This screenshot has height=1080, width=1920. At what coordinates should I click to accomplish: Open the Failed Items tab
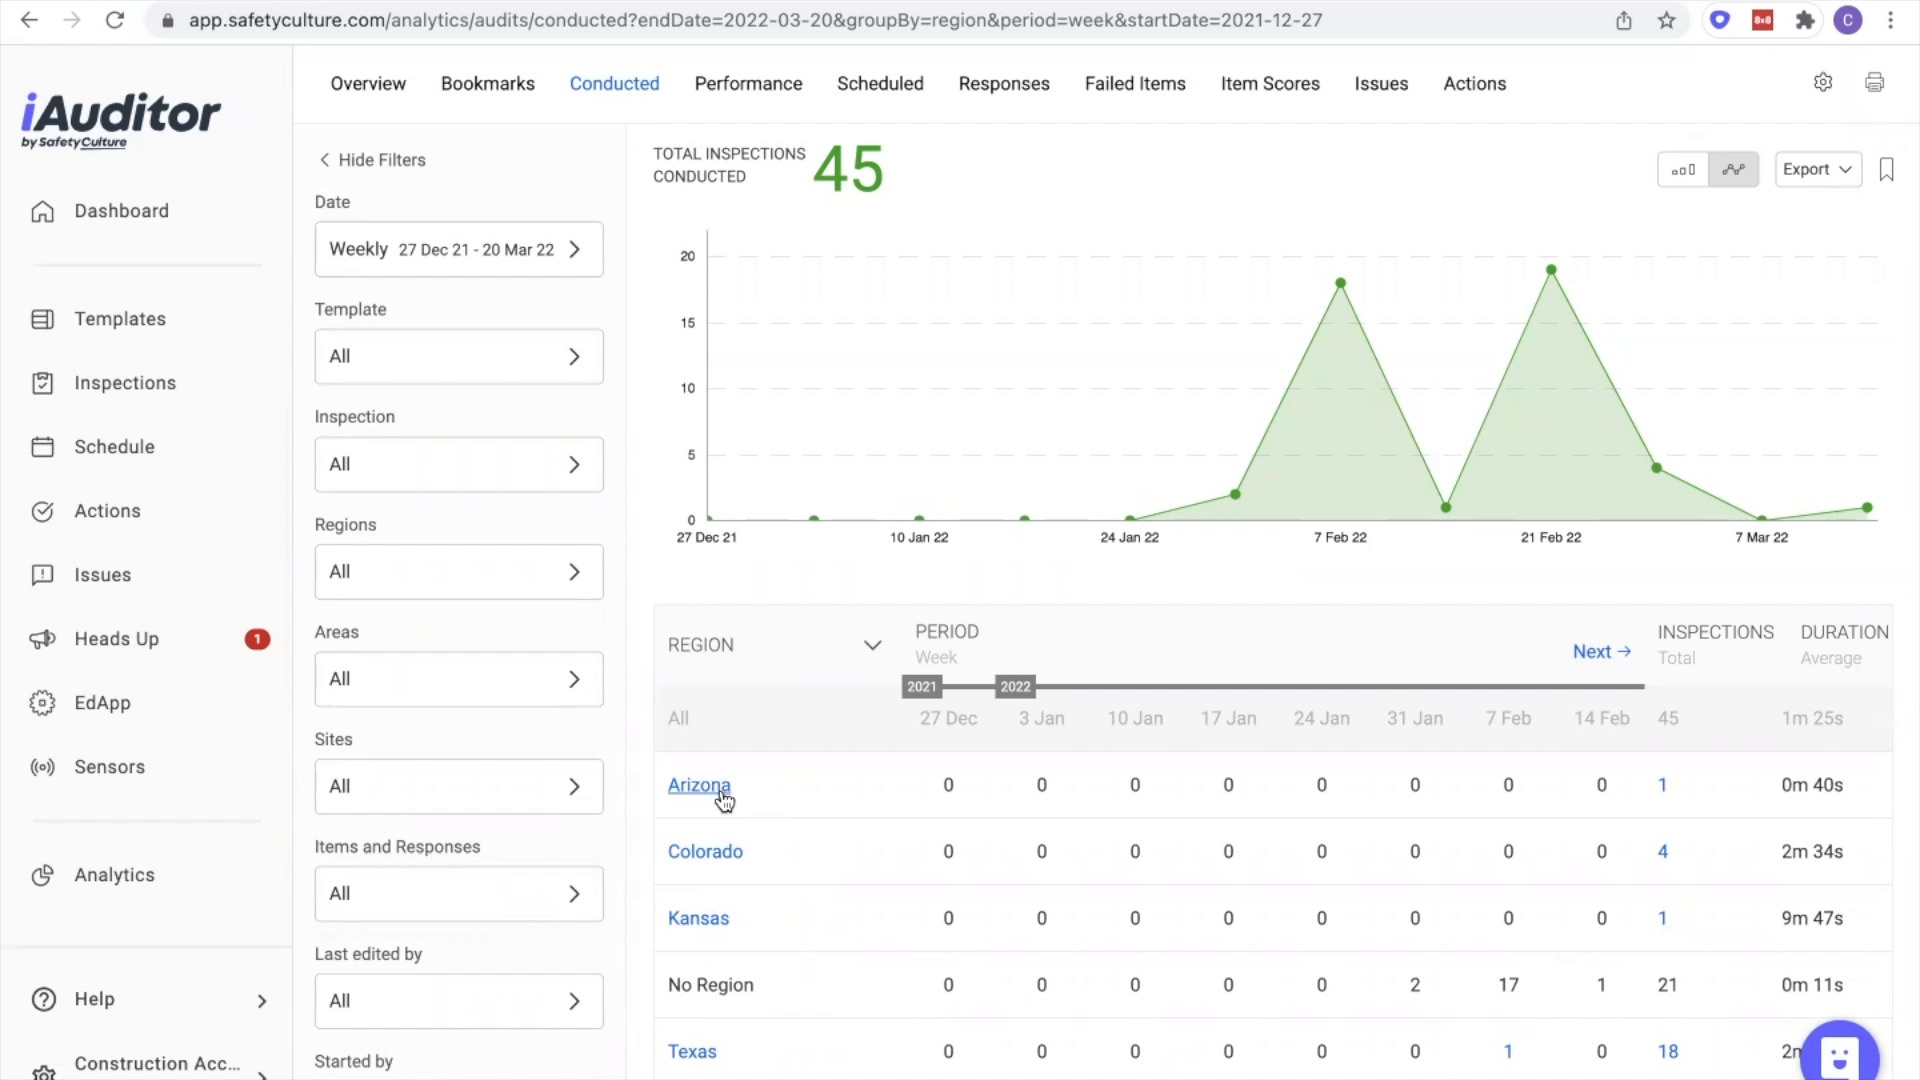click(1135, 84)
